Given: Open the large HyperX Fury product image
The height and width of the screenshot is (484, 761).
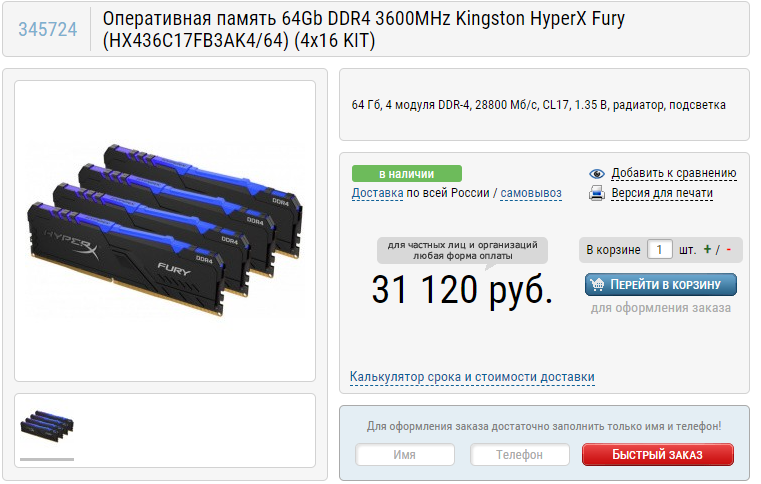Looking at the screenshot, I should (x=165, y=231).
